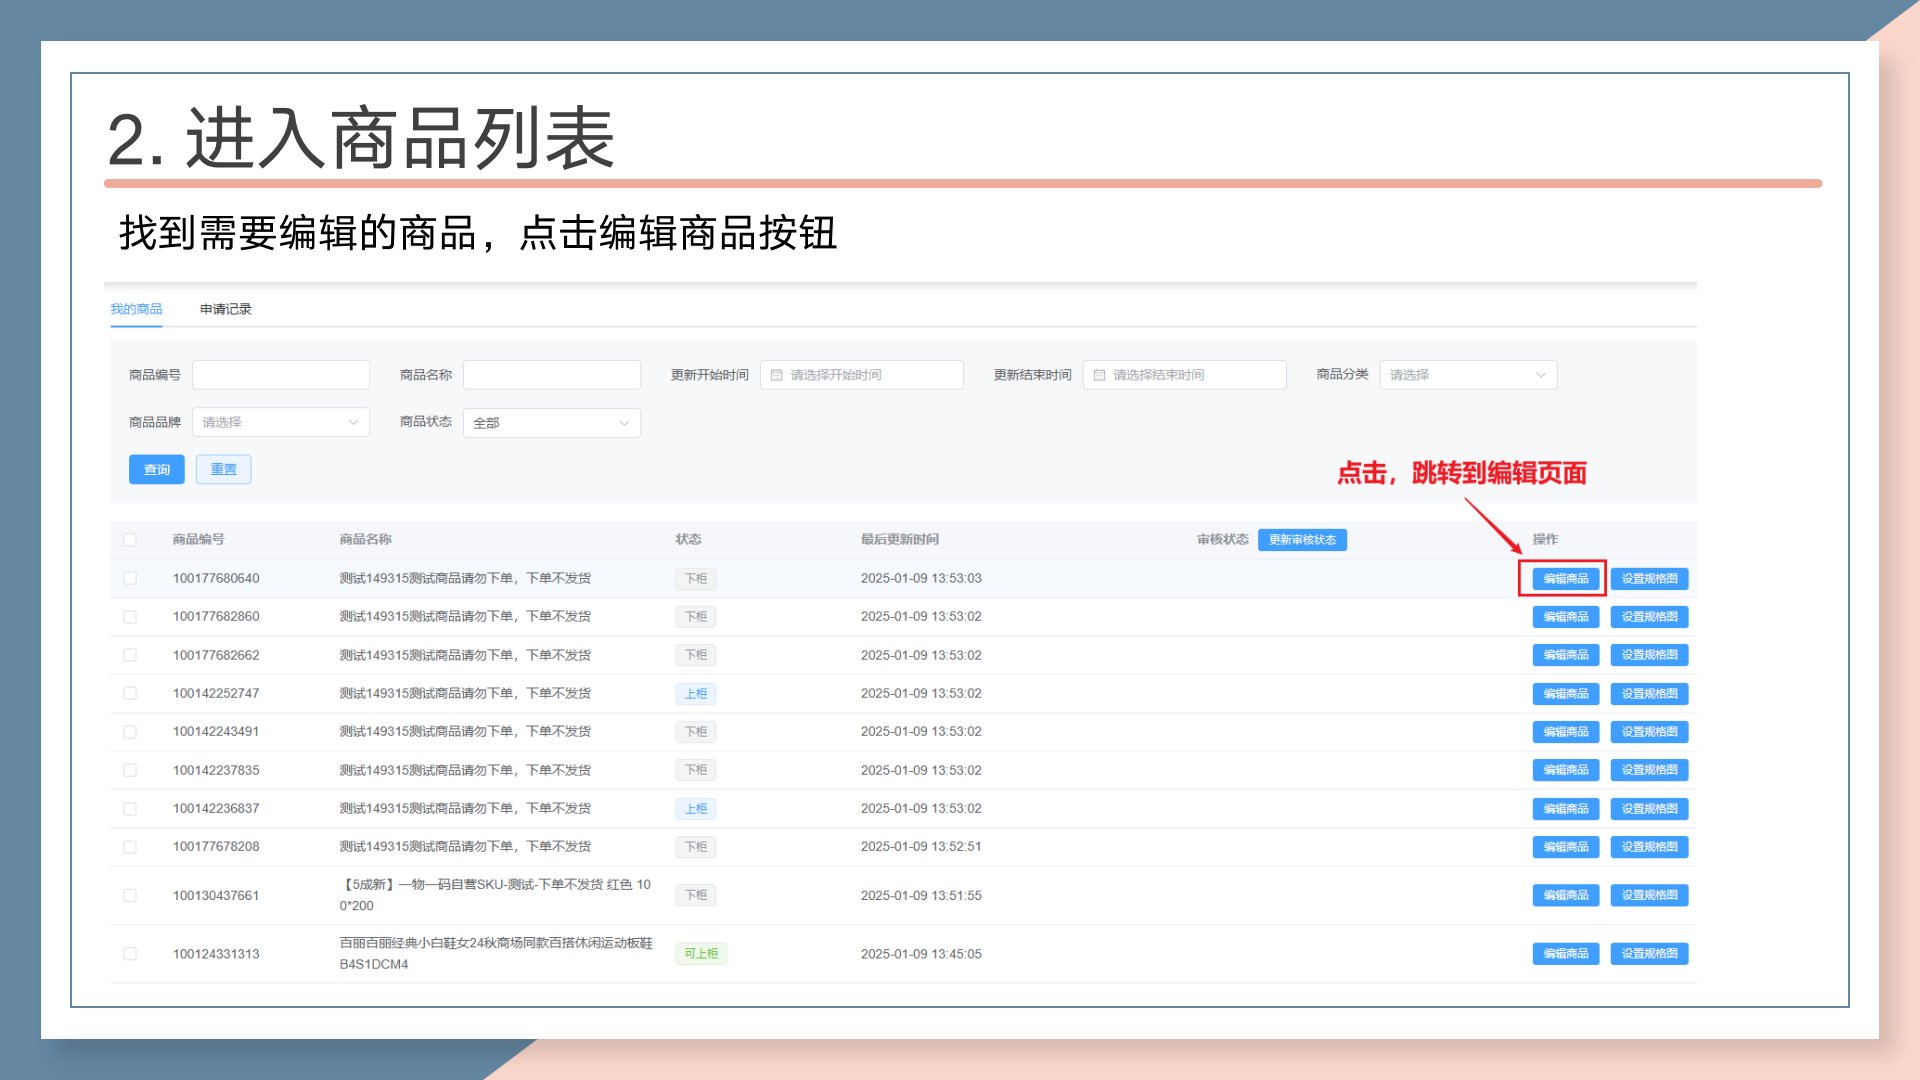Switch to the 申请记录 tab

[225, 309]
